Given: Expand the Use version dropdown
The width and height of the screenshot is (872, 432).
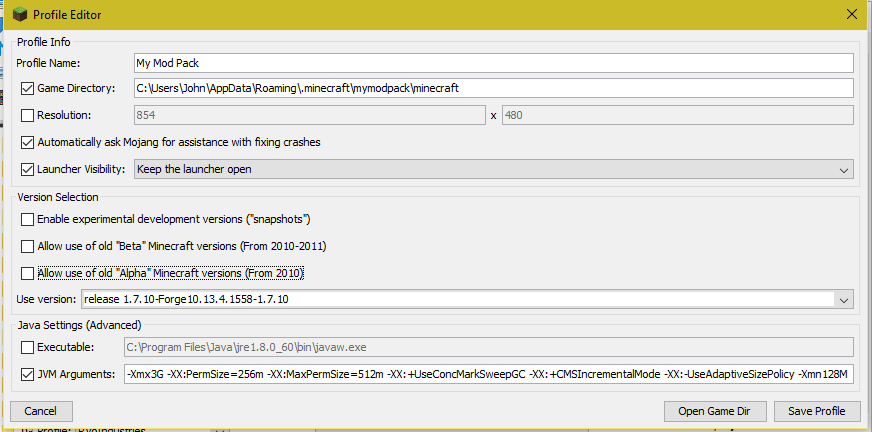Looking at the screenshot, I should coord(843,299).
